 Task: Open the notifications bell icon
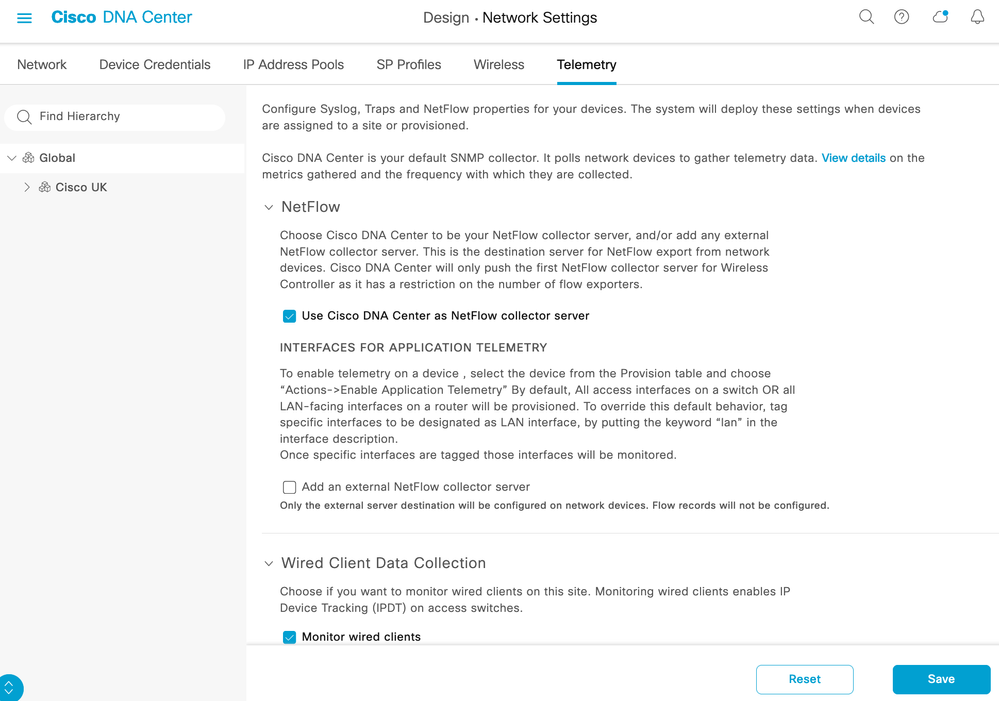pos(977,17)
